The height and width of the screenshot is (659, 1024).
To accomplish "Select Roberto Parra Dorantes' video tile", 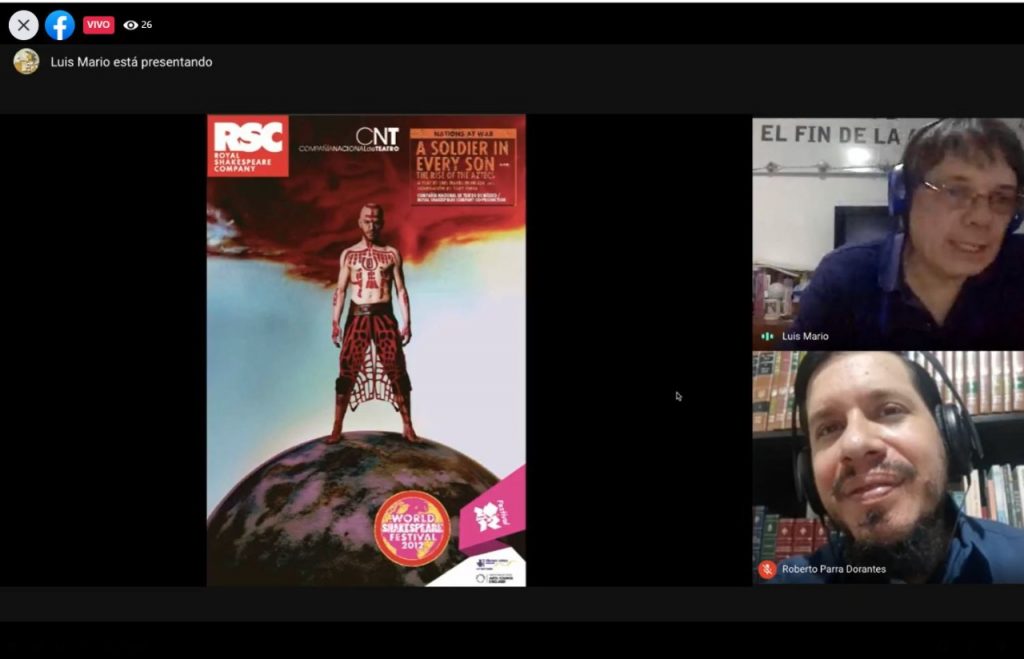I will (887, 460).
